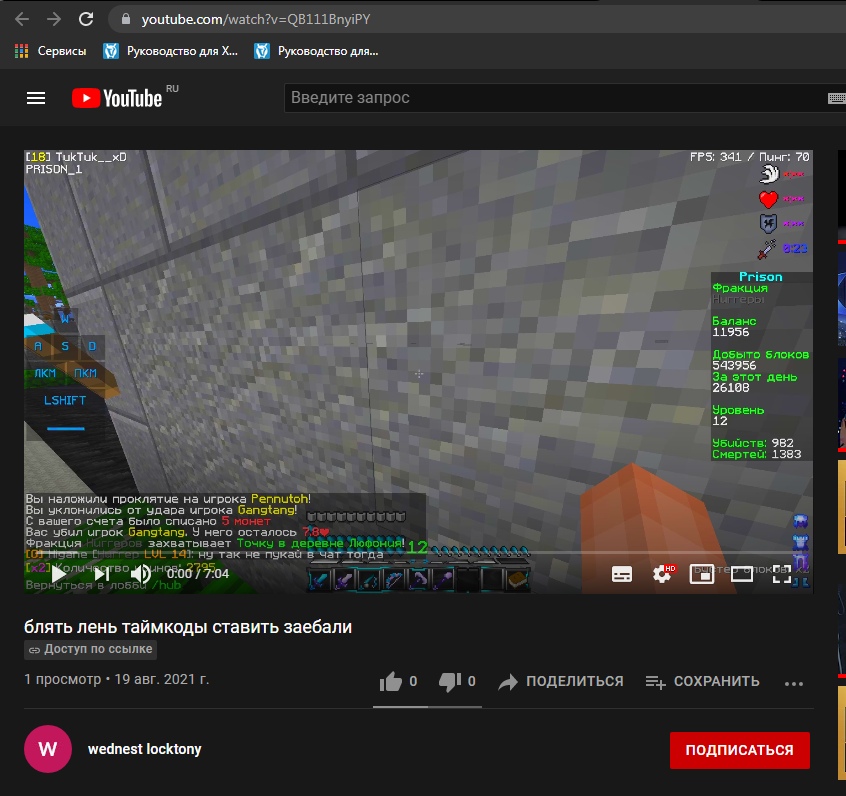The image size is (846, 796).
Task: Click ПОДЕЛИТЬСЯ to share the video
Action: coord(561,681)
